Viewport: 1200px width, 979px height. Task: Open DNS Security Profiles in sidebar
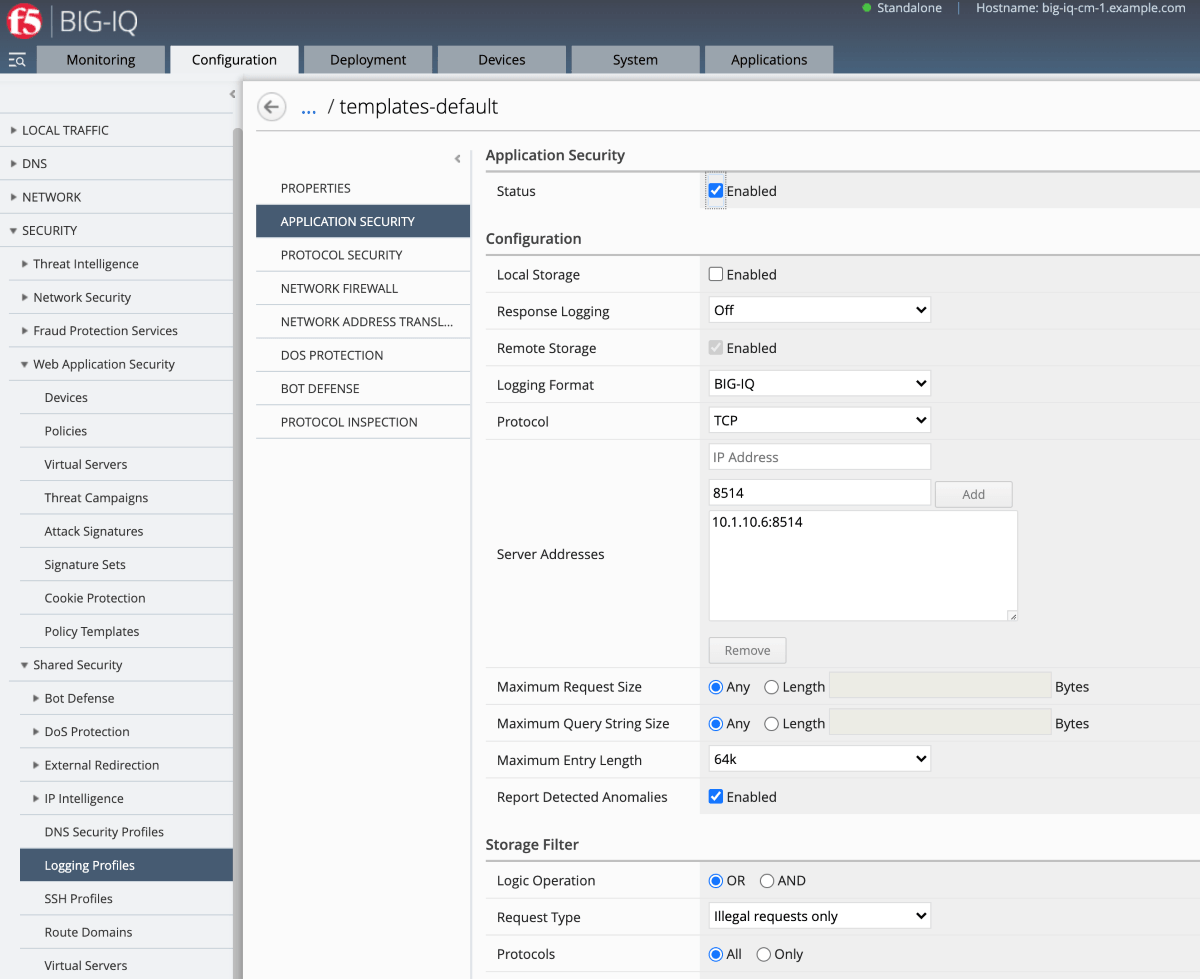click(104, 832)
